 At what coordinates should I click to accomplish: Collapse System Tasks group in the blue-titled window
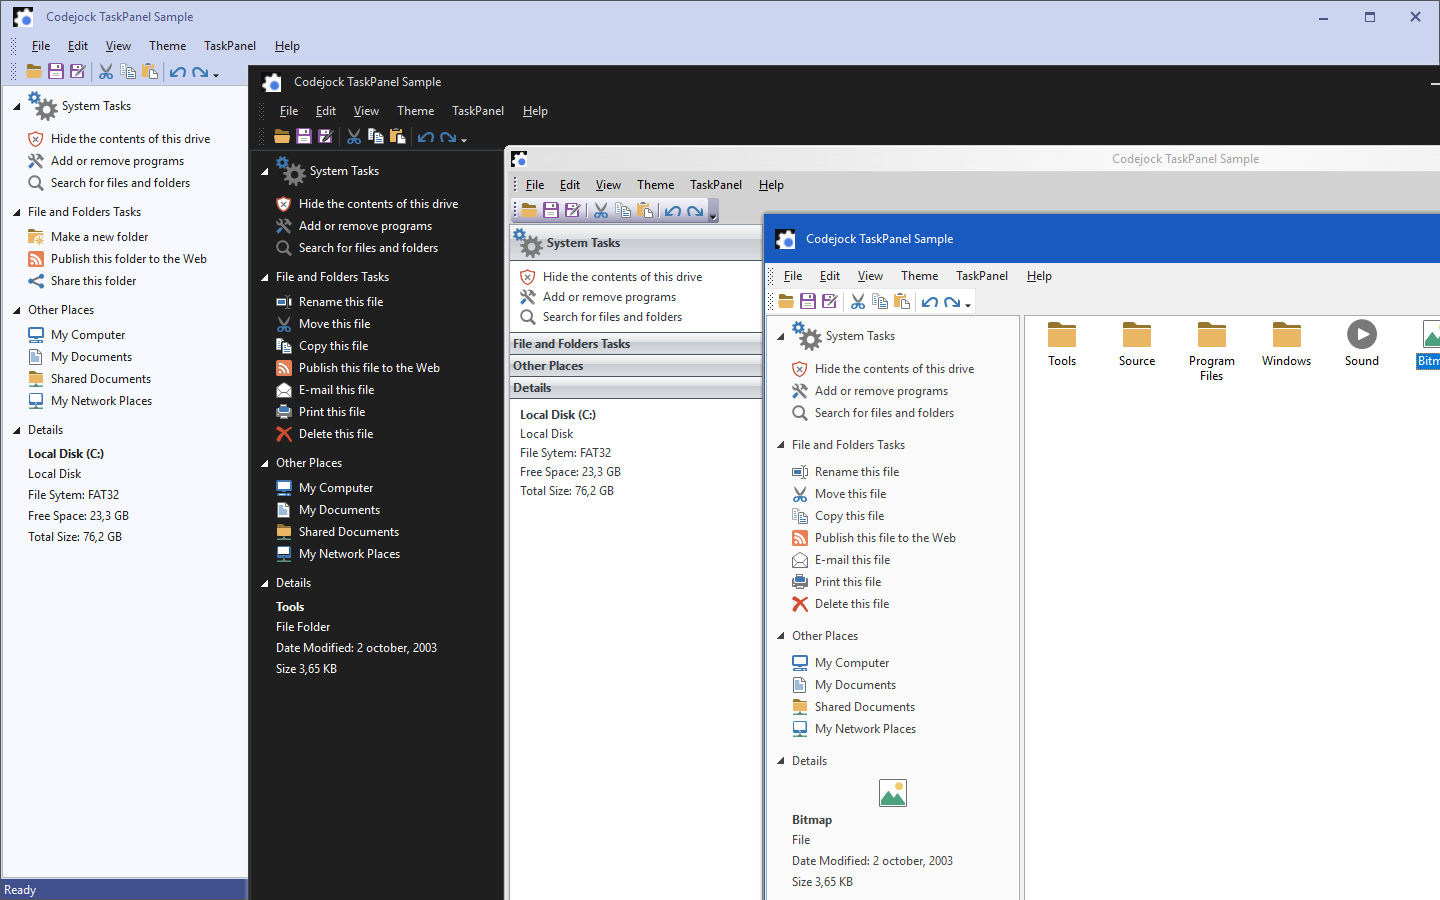(x=781, y=336)
